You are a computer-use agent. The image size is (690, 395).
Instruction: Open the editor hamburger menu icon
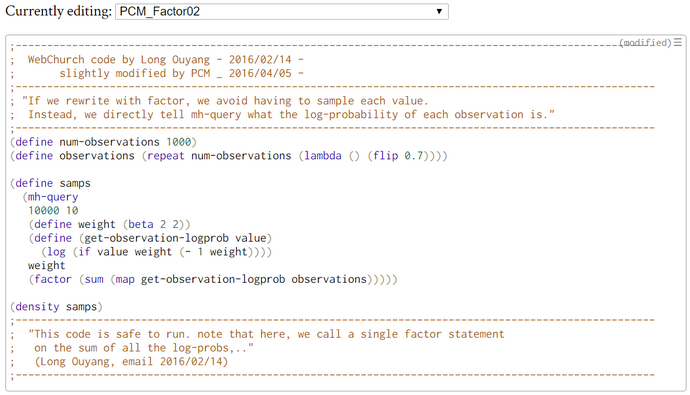[x=678, y=42]
